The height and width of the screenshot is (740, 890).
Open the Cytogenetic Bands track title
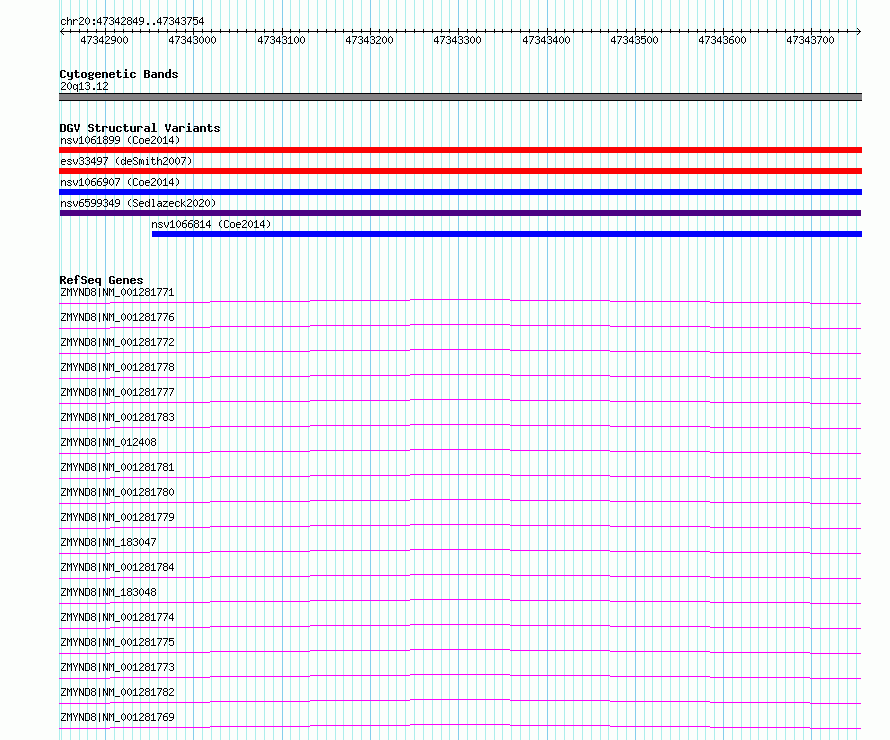pos(119,74)
